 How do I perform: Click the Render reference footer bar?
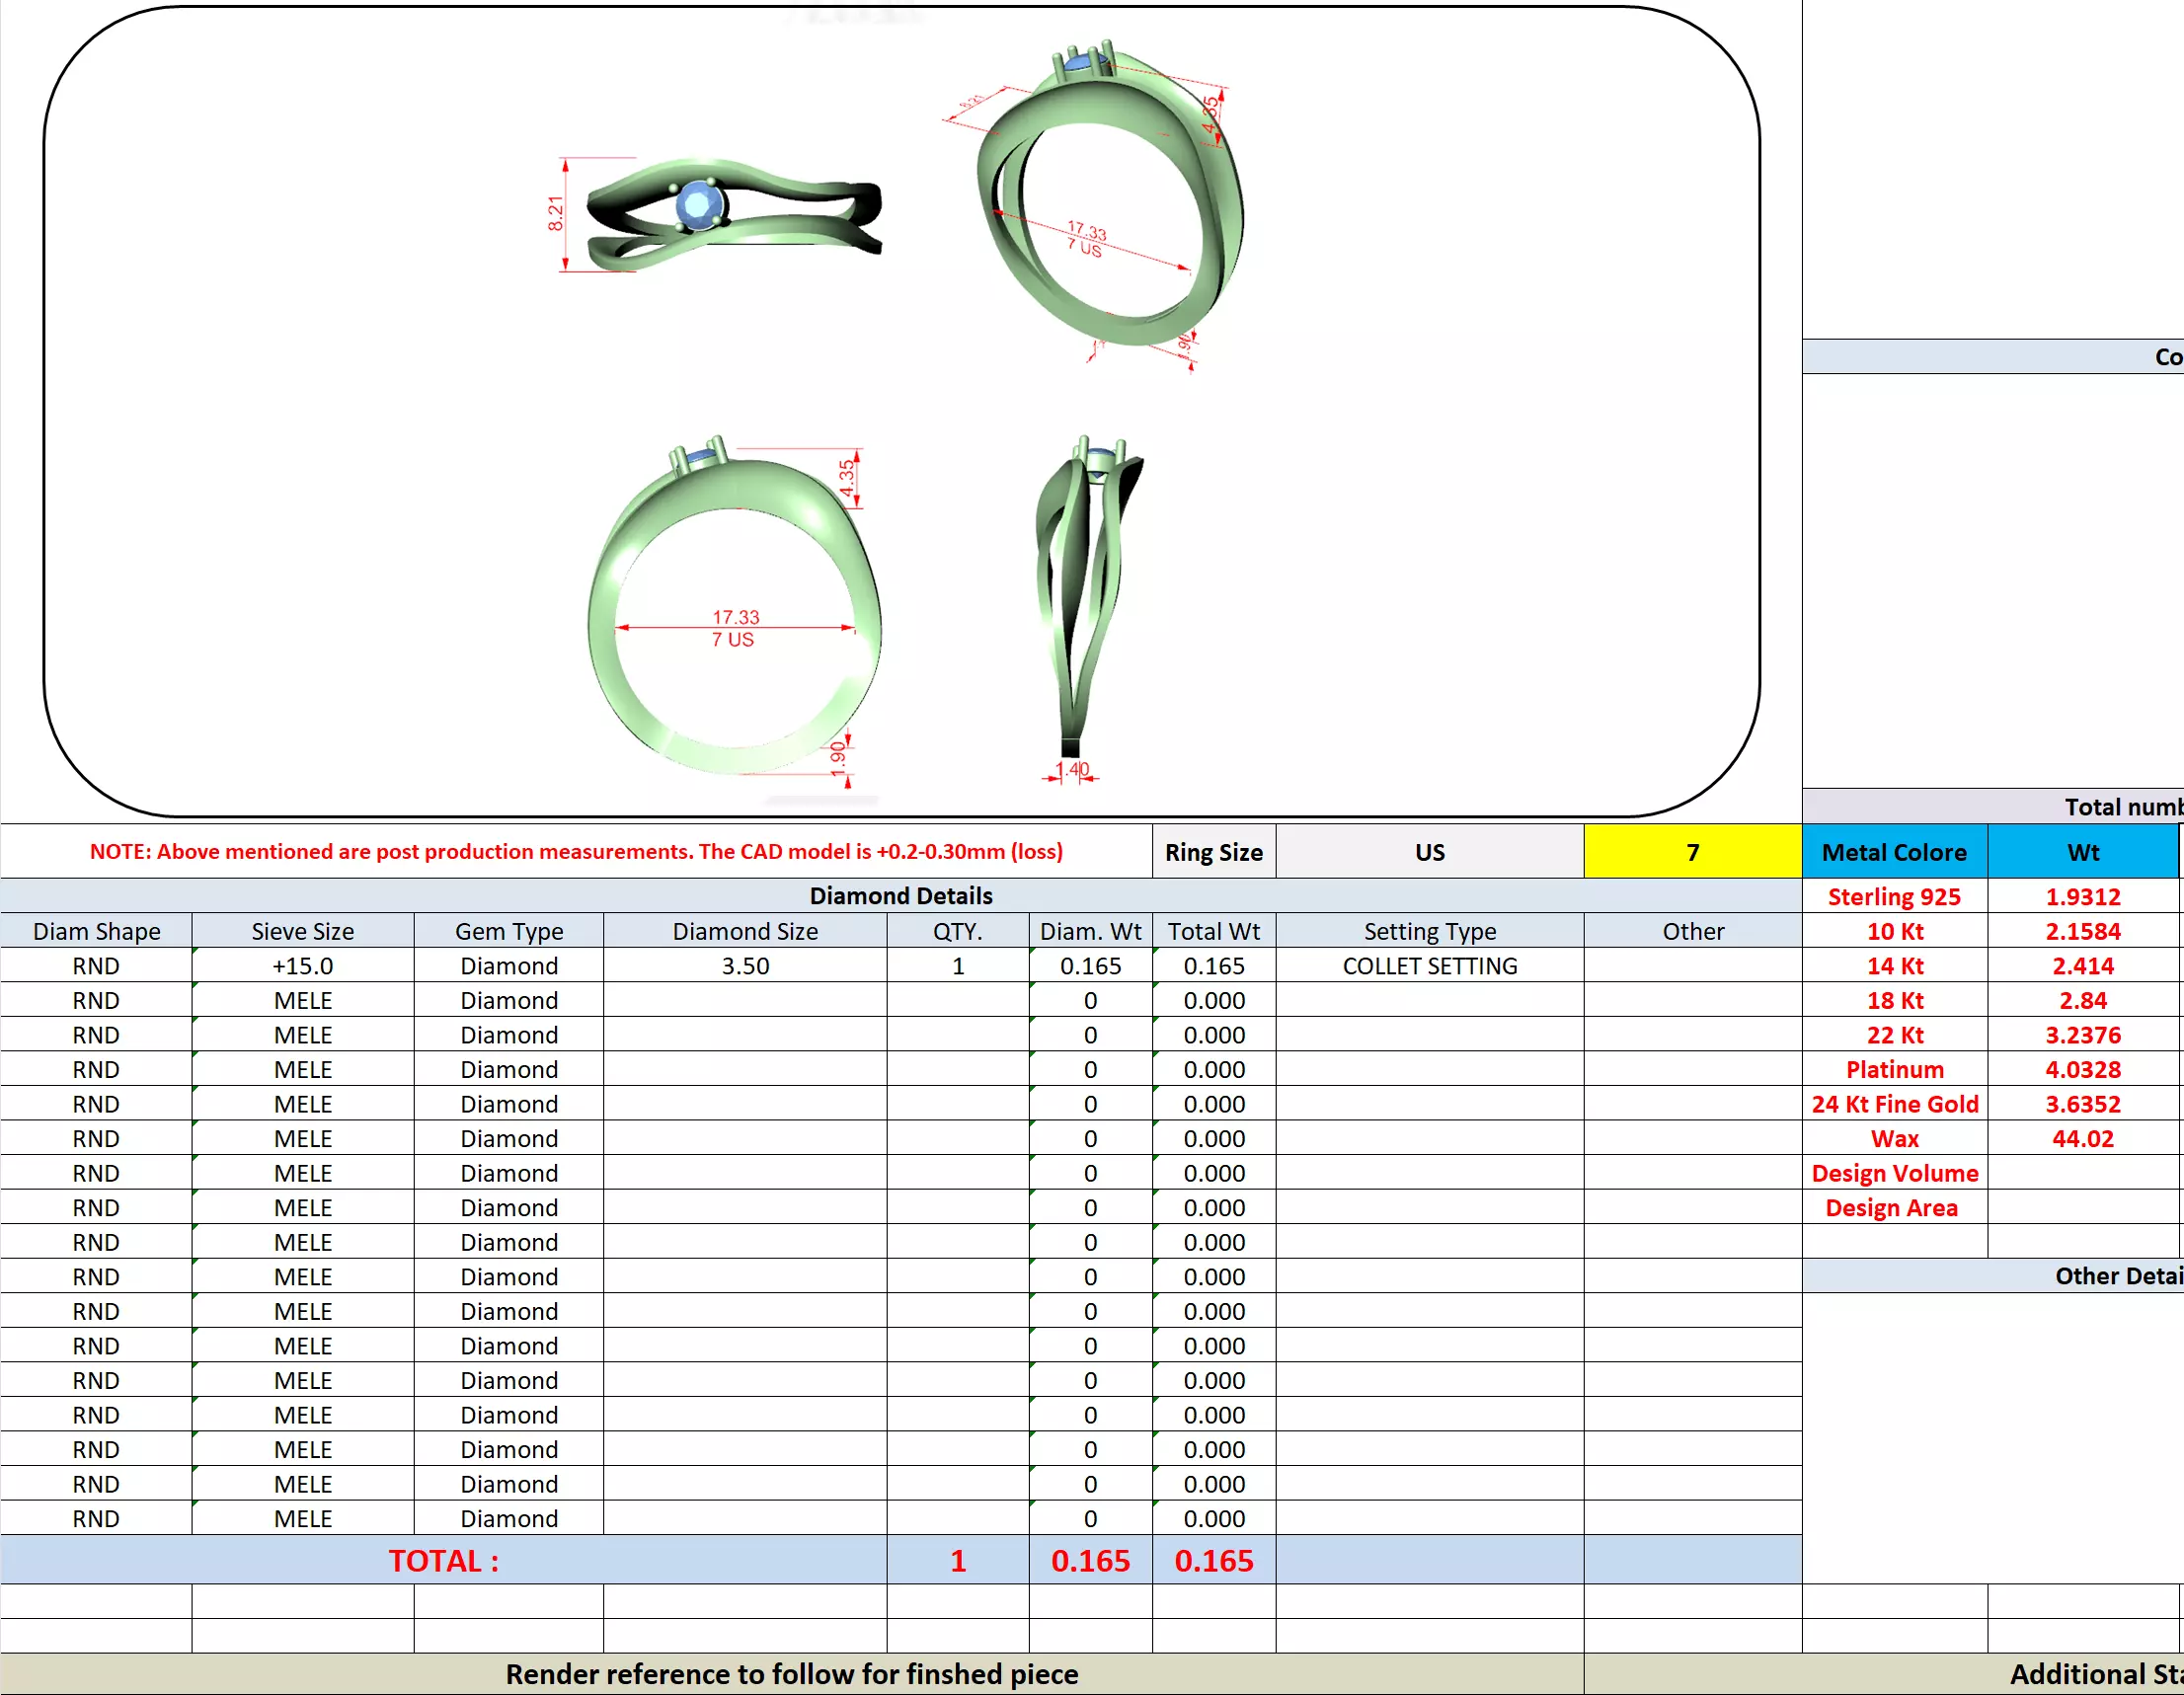point(791,1674)
